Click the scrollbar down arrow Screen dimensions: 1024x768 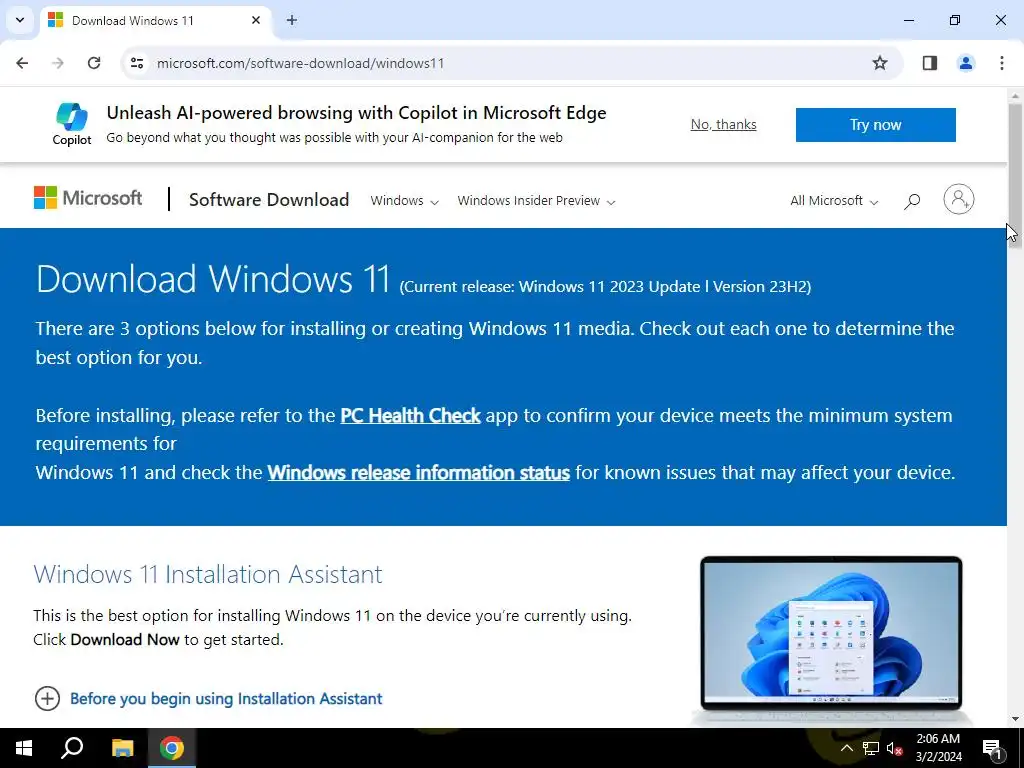pos(1015,719)
